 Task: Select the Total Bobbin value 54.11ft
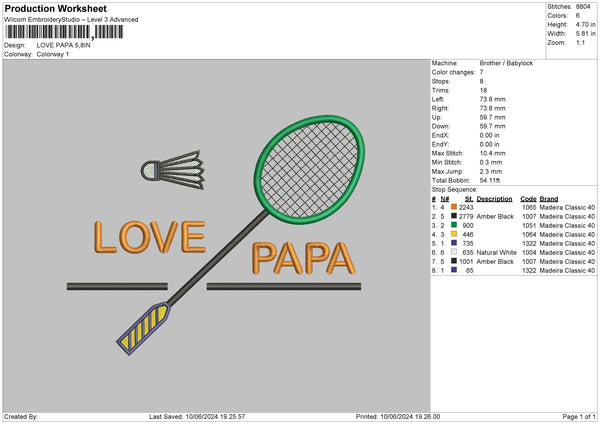pos(490,180)
